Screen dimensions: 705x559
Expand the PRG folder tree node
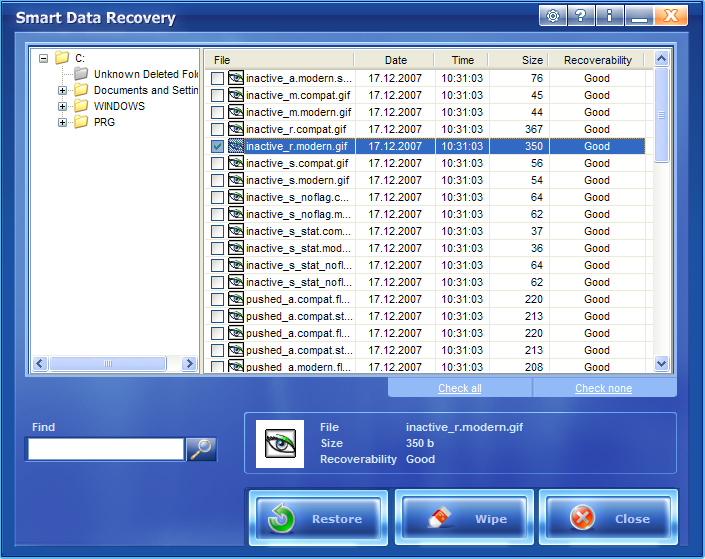pyautogui.click(x=63, y=122)
